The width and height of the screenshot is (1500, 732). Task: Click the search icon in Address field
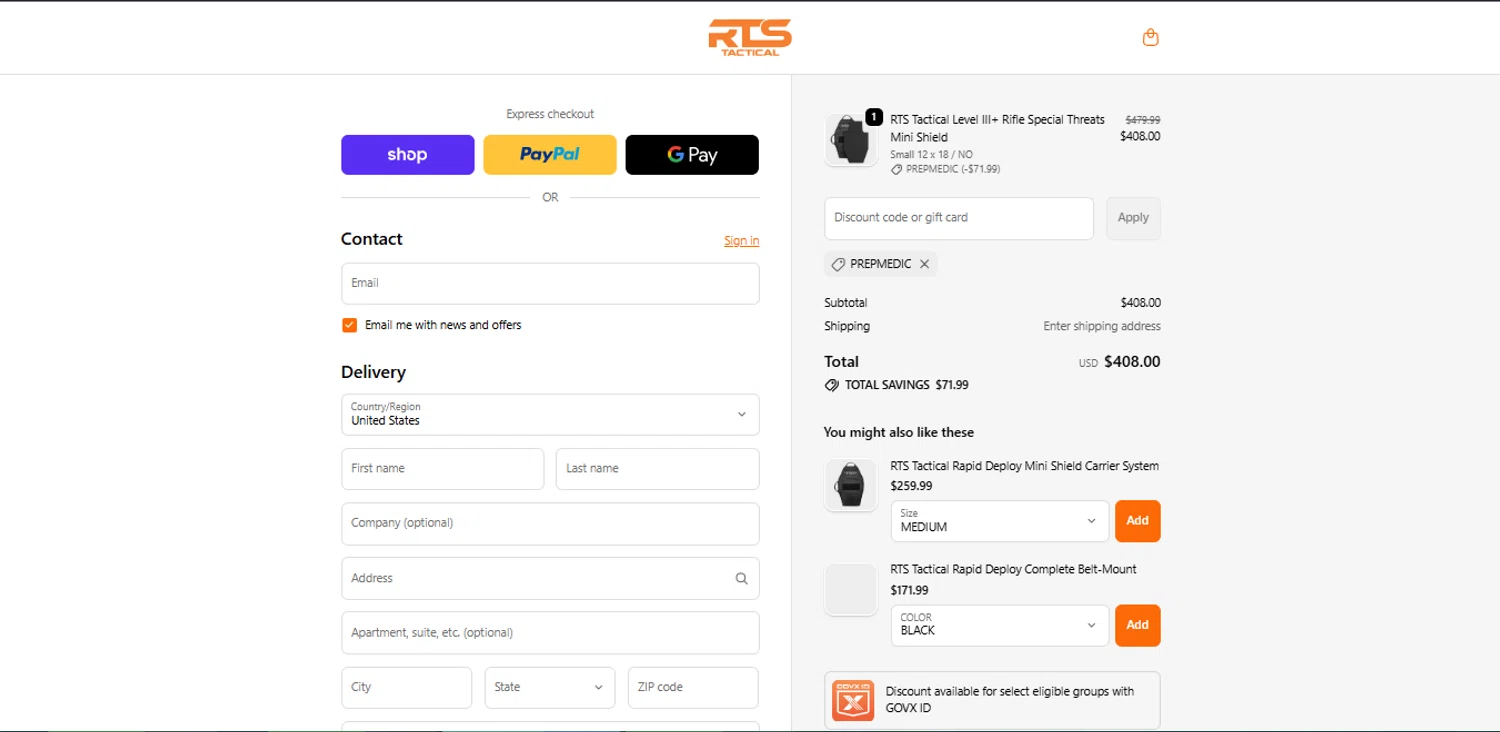[x=741, y=578]
